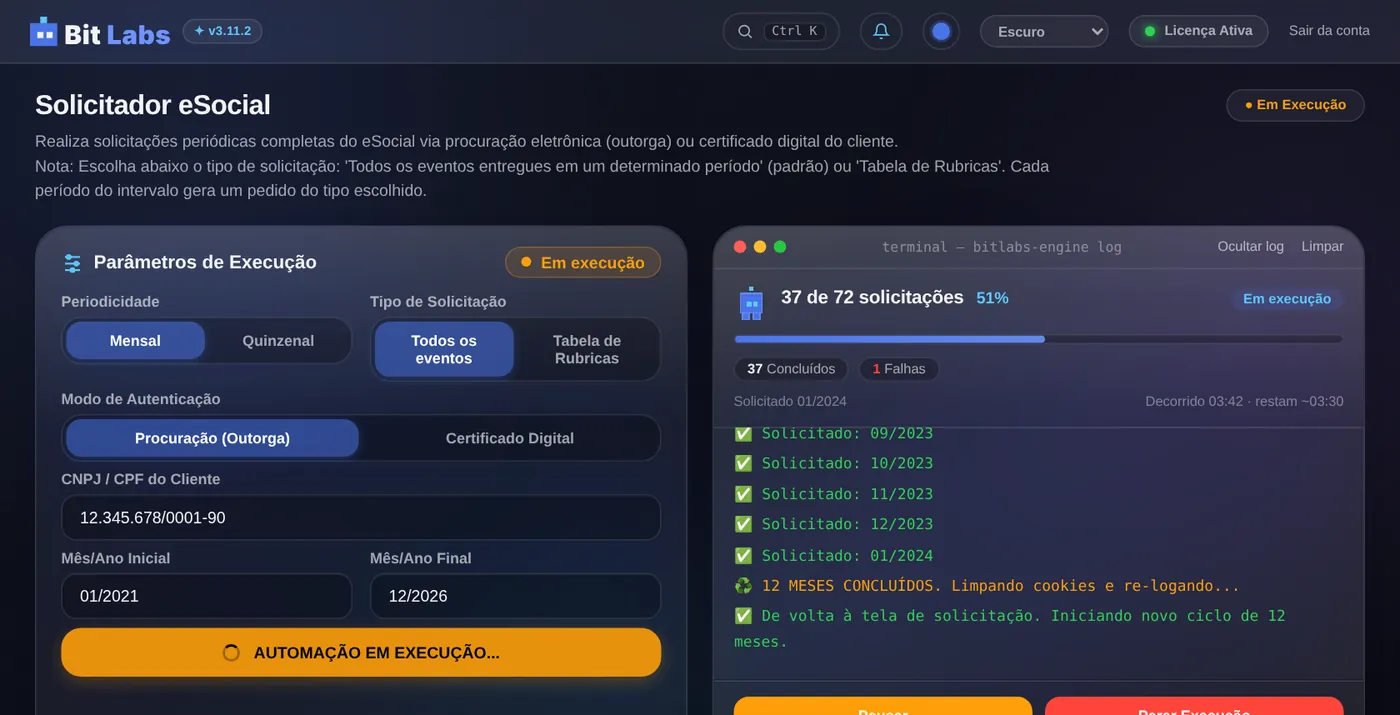Click the 51% progress text
1400x715 pixels.
click(992, 298)
